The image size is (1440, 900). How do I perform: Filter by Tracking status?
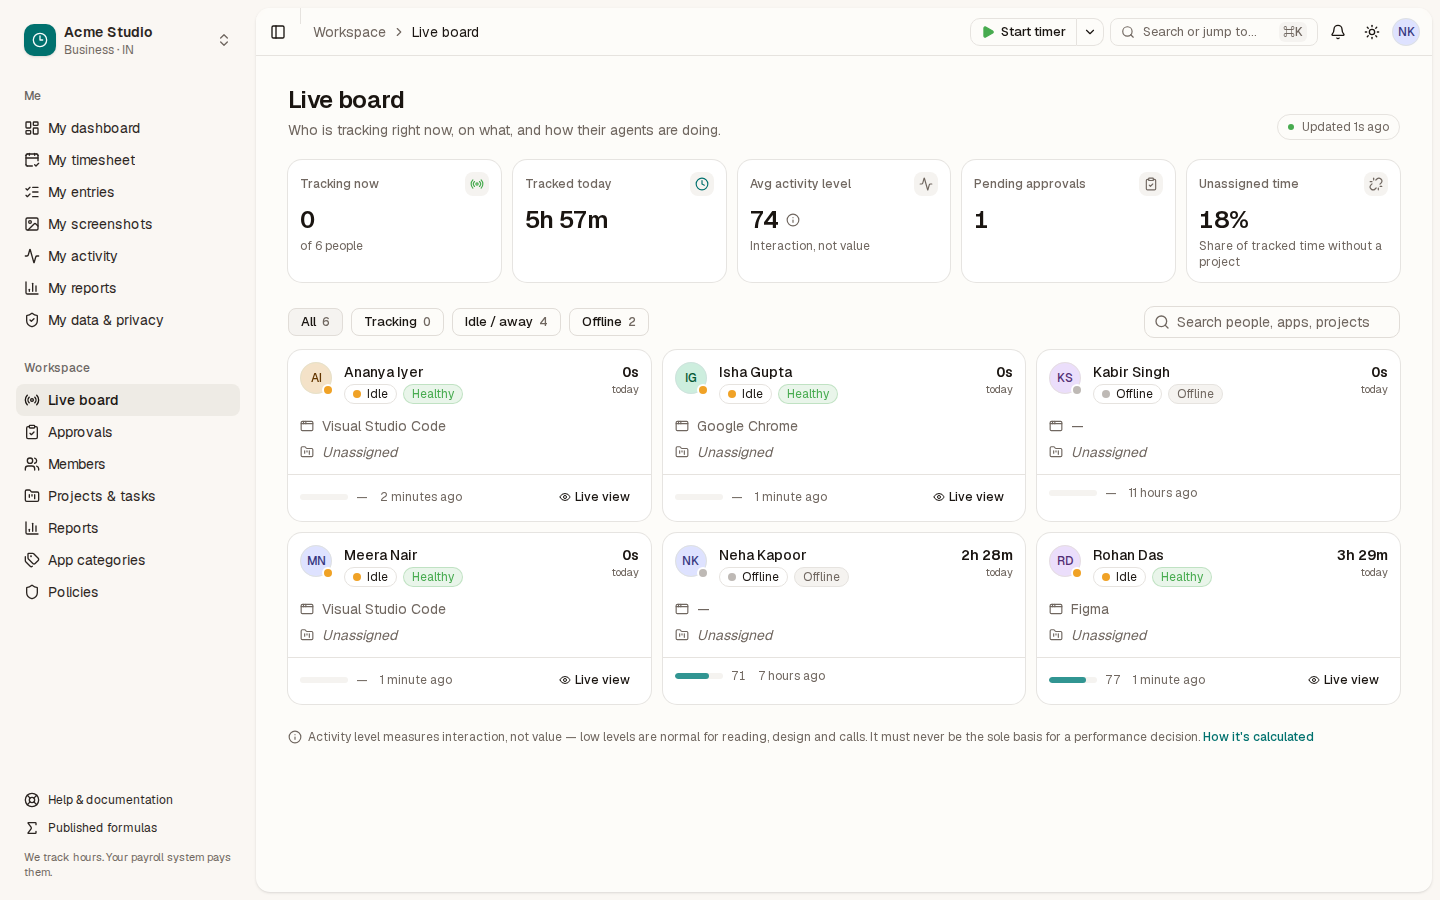click(397, 322)
